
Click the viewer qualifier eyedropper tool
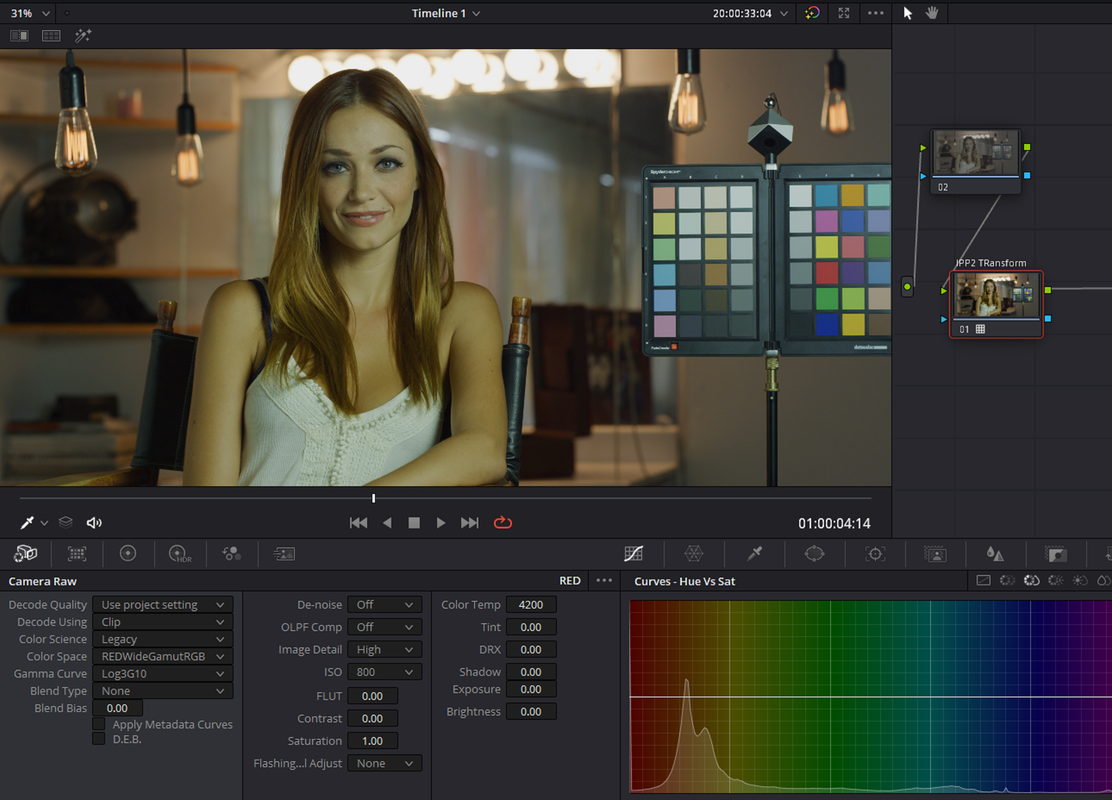[27, 523]
